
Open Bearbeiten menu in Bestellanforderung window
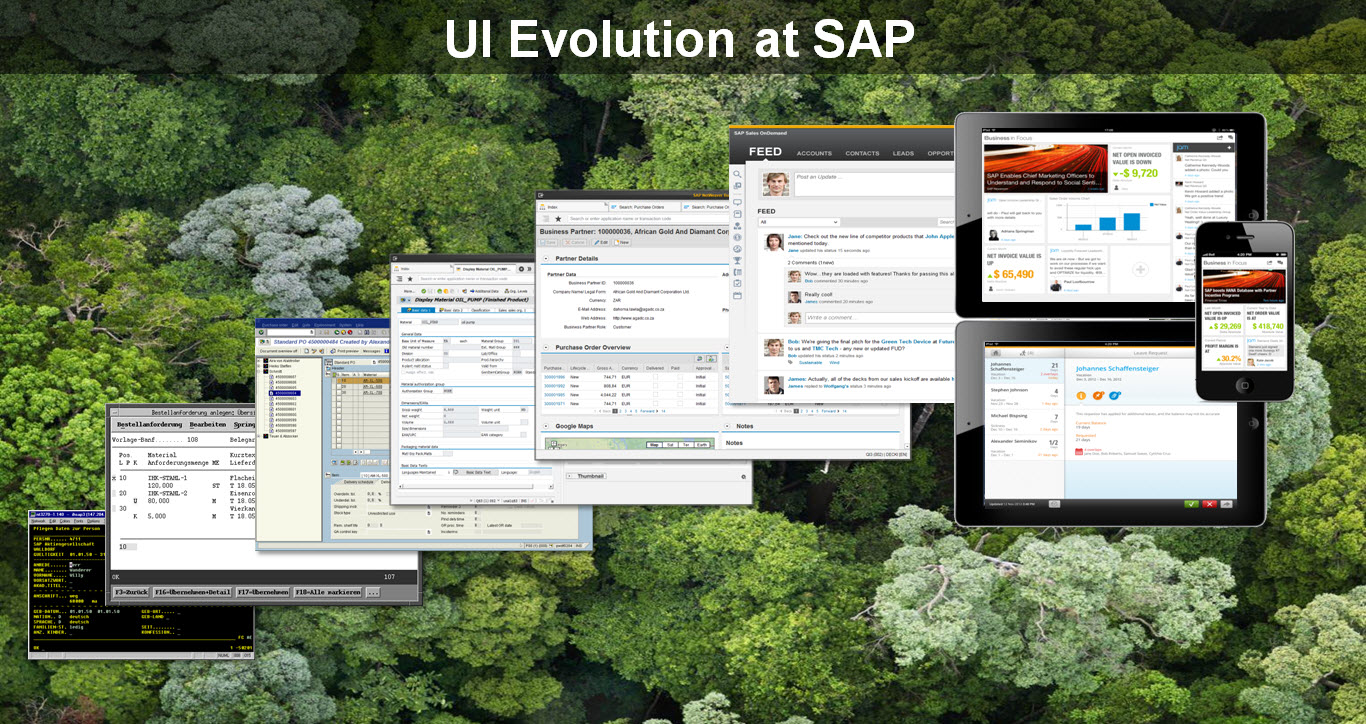click(208, 425)
